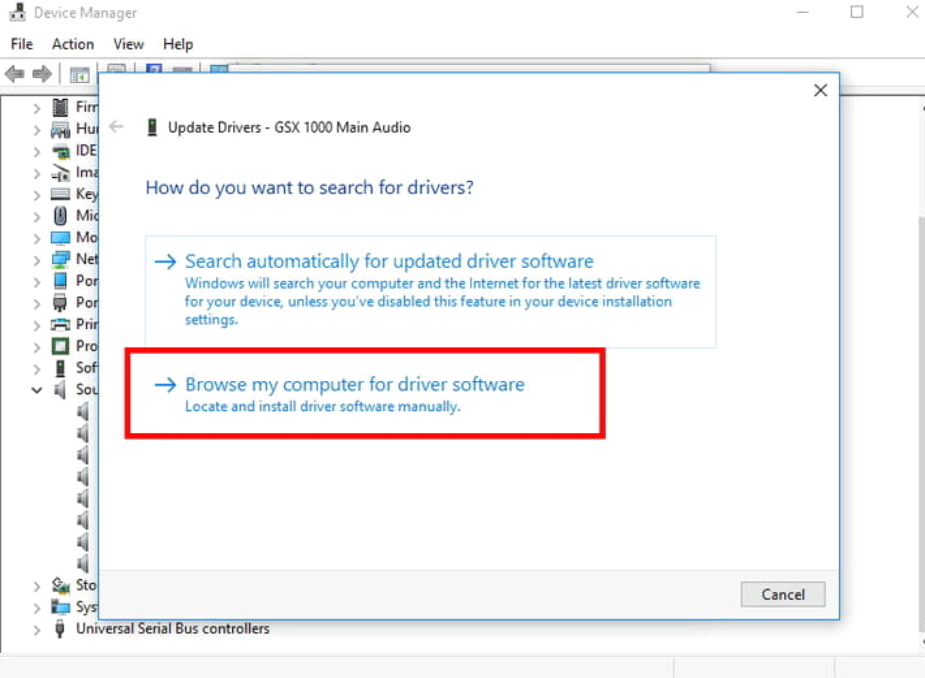Open the View menu
Viewport: 925px width, 678px height.
pos(128,44)
